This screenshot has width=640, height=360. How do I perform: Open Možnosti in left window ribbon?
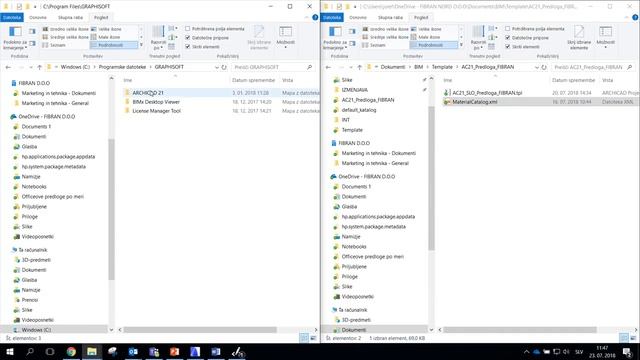(x=285, y=37)
